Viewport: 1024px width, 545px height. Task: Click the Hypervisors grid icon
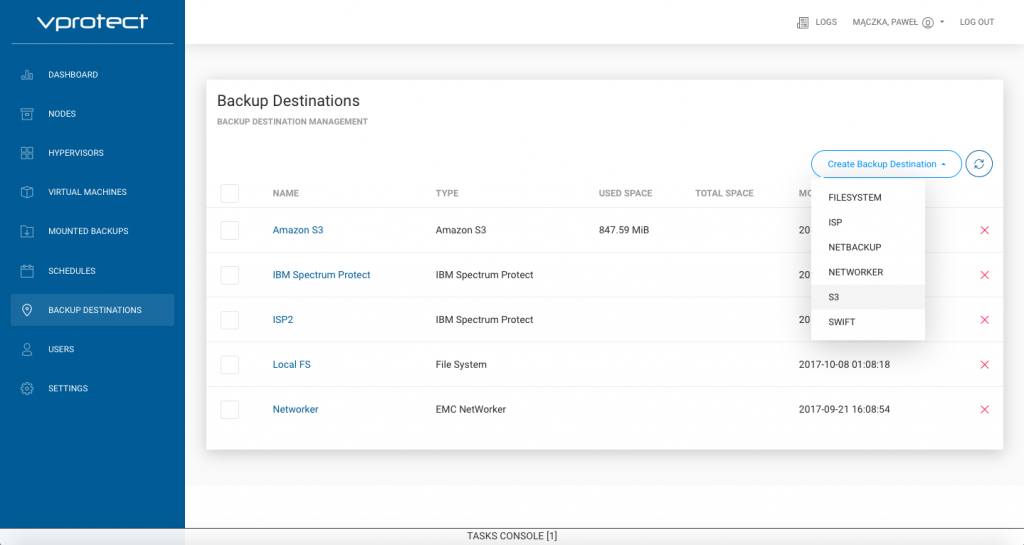27,153
